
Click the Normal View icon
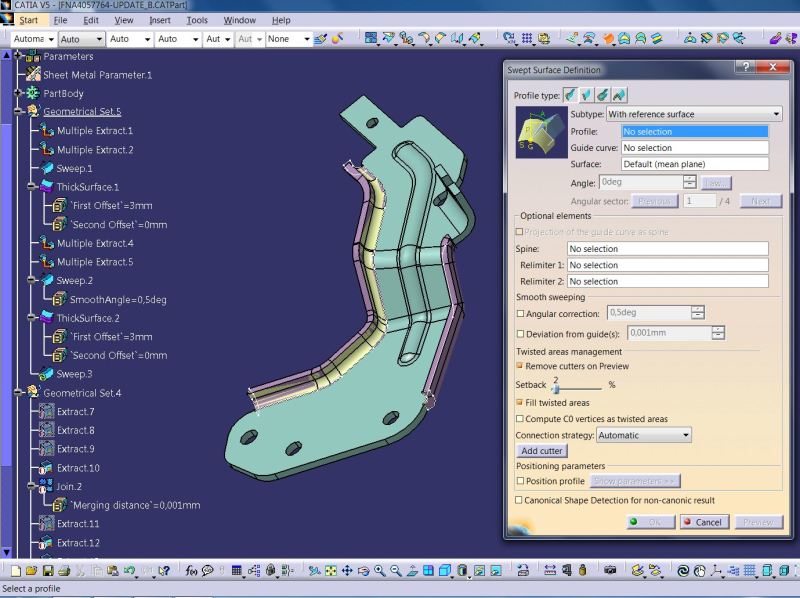click(x=412, y=570)
